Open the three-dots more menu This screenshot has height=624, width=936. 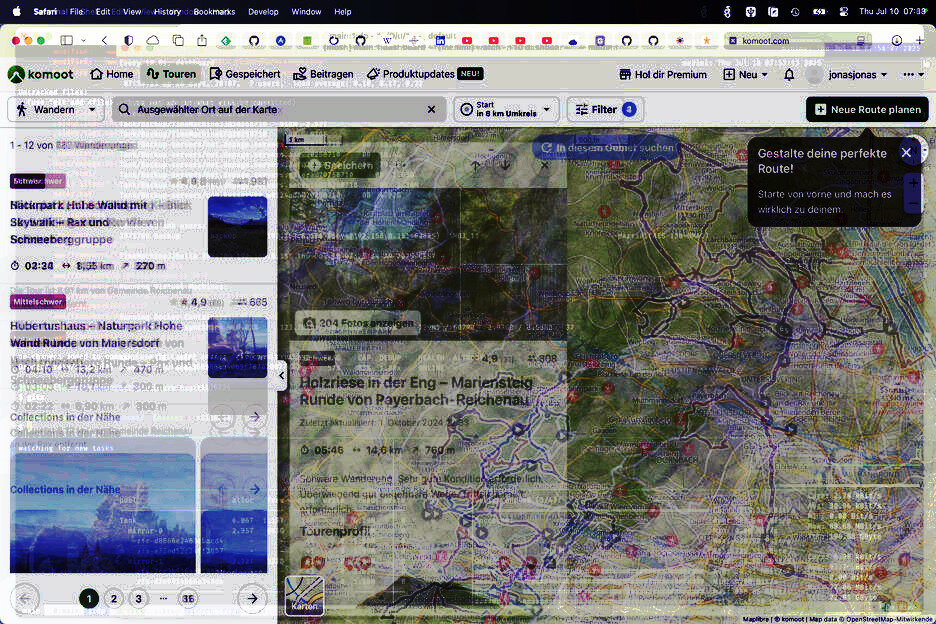pyautogui.click(x=913, y=75)
